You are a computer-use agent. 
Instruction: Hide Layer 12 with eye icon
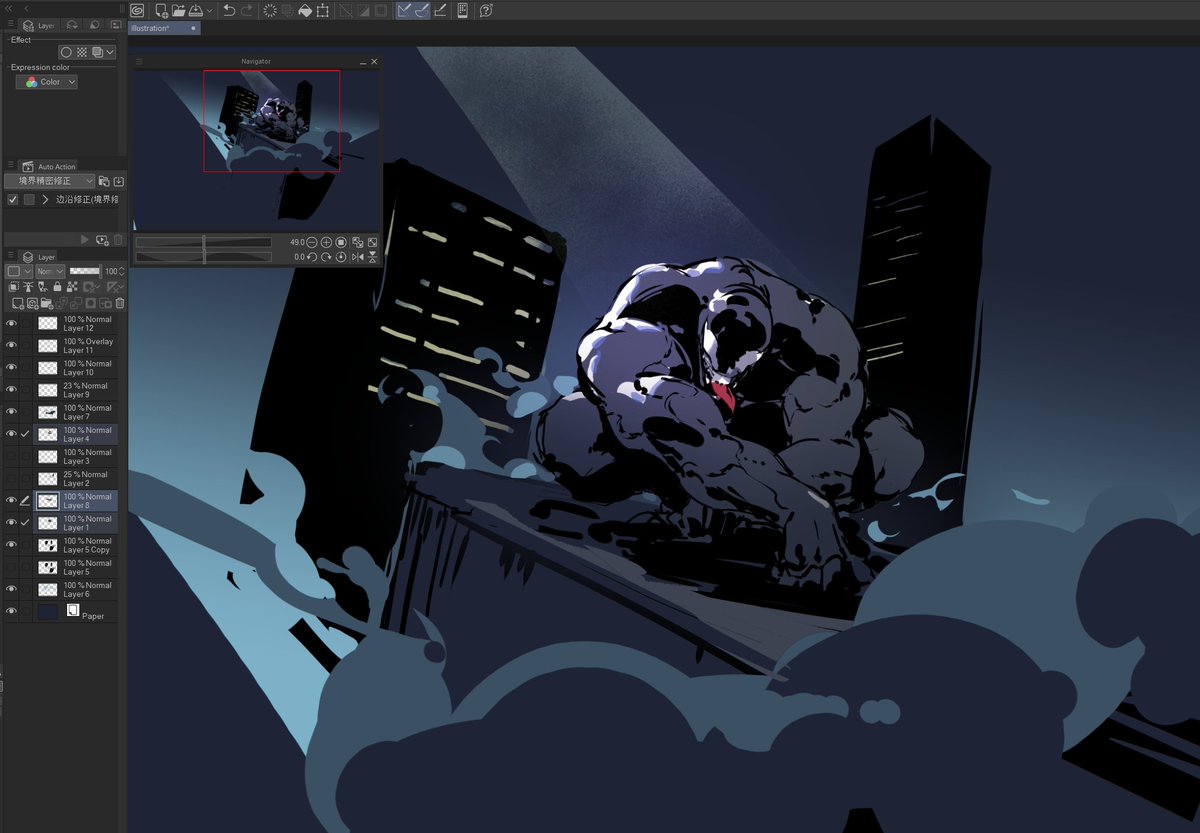tap(11, 323)
